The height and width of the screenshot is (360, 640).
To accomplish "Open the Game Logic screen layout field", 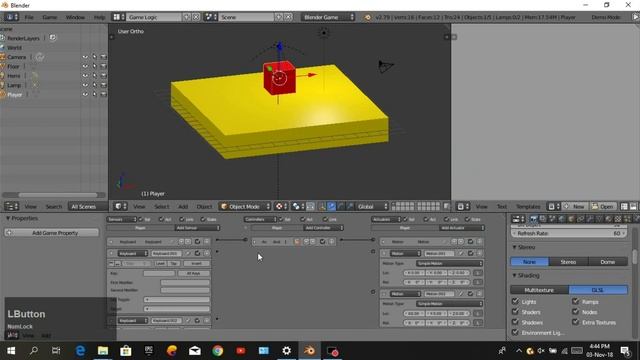I will point(154,17).
